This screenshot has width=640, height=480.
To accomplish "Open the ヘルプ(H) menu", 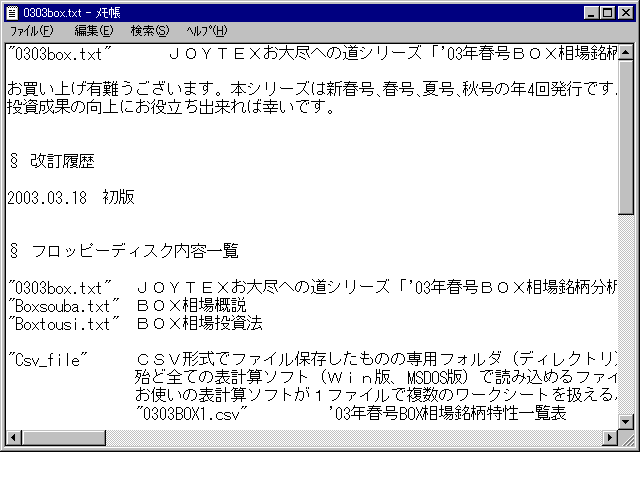I will point(207,31).
